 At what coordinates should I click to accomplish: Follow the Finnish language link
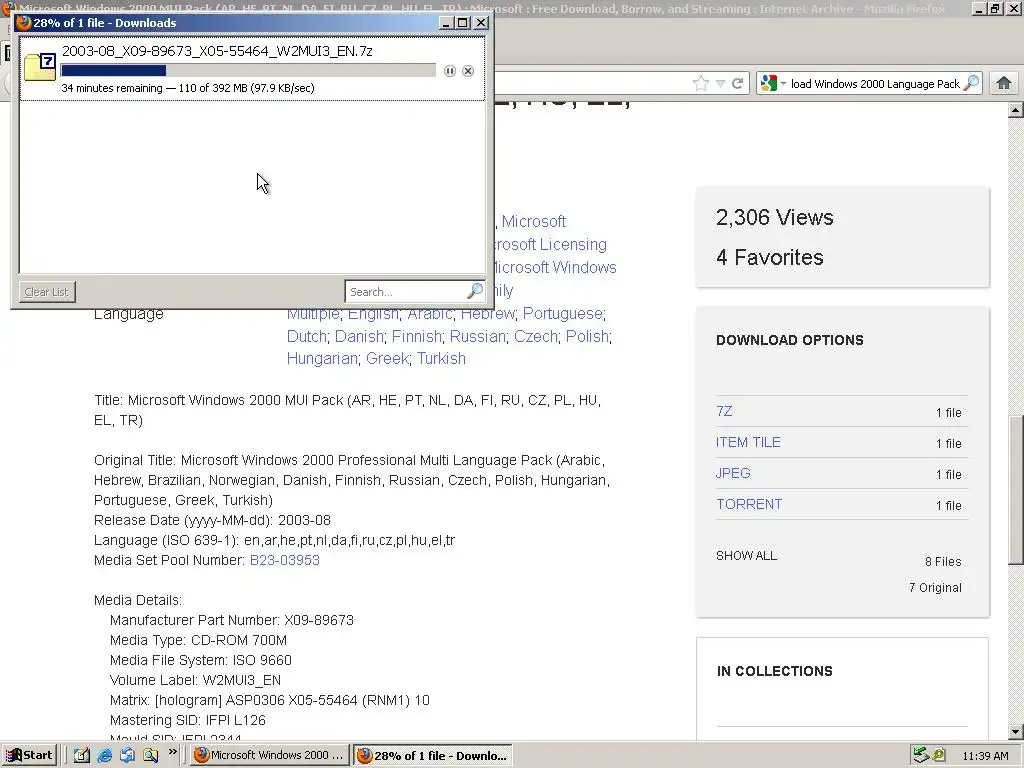click(417, 336)
